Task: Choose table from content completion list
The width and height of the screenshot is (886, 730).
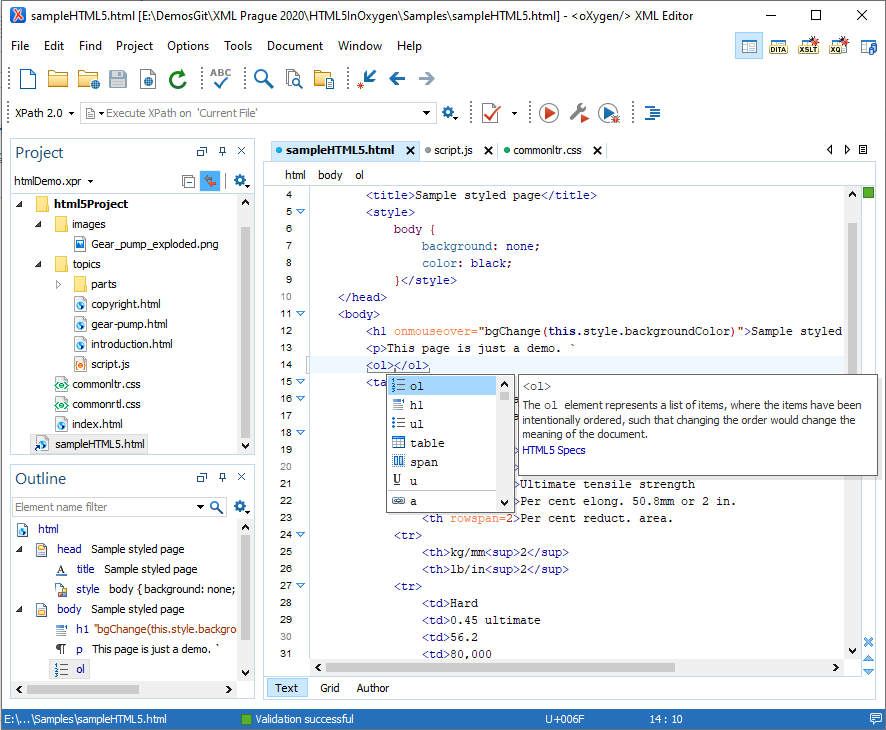Action: tap(442, 443)
